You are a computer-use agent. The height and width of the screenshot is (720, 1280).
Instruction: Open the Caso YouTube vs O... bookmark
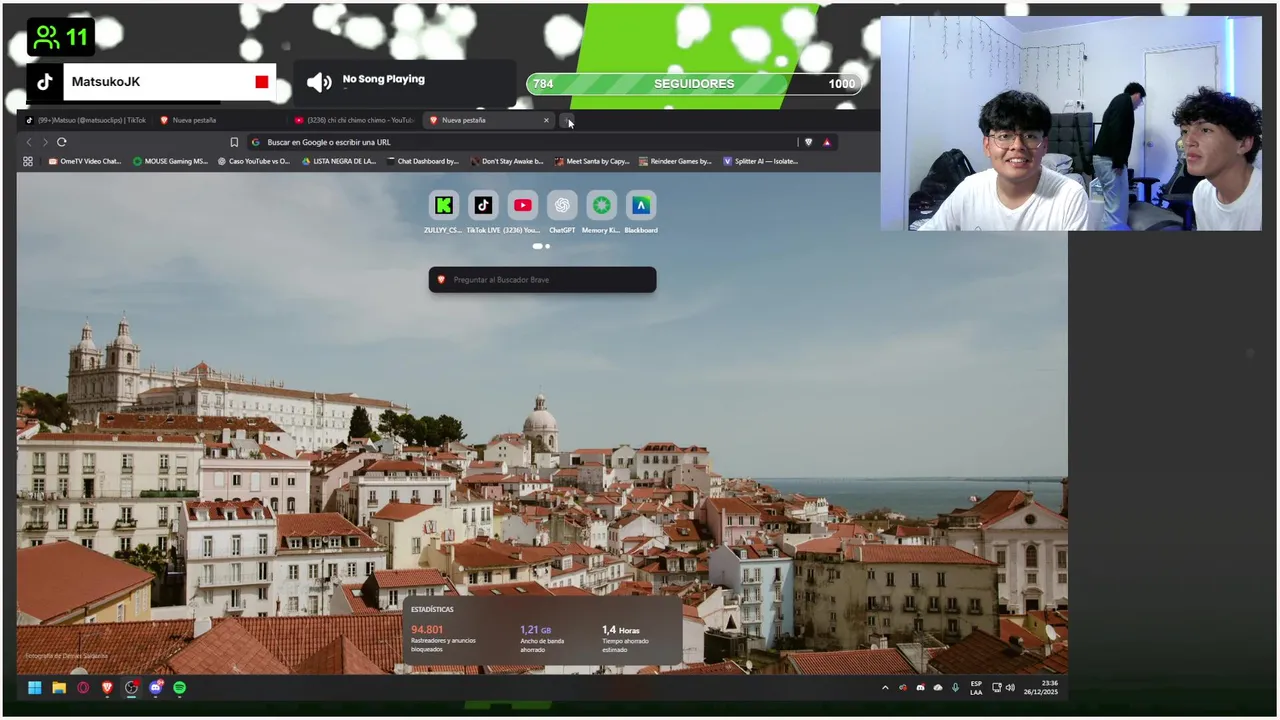(254, 161)
